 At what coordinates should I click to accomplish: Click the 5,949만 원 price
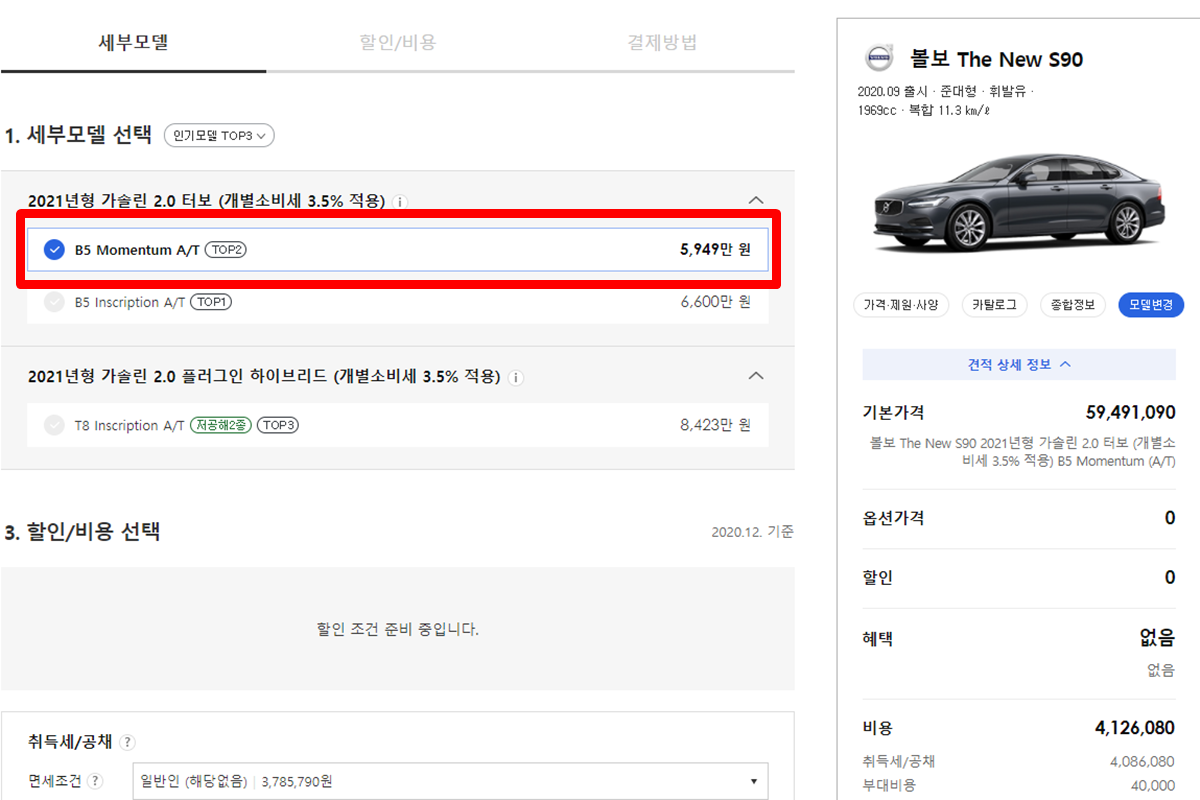point(715,249)
